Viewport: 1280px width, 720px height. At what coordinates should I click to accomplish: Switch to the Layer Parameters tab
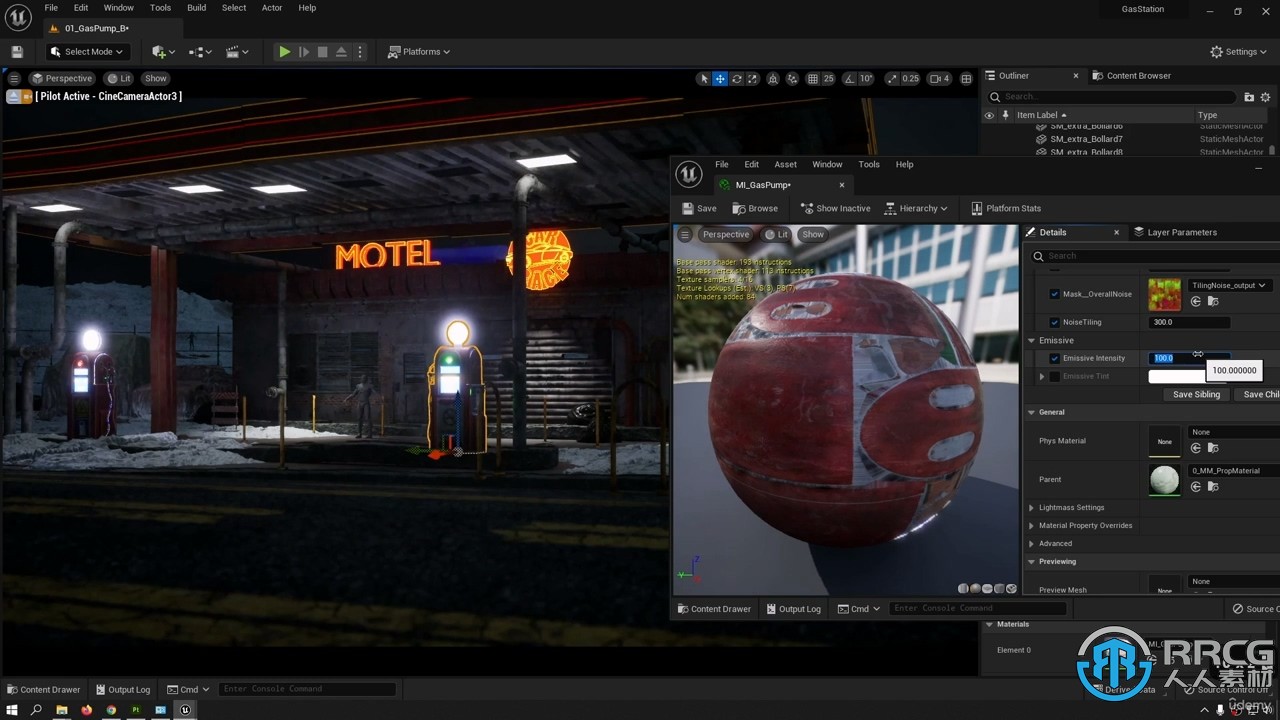(x=1175, y=232)
